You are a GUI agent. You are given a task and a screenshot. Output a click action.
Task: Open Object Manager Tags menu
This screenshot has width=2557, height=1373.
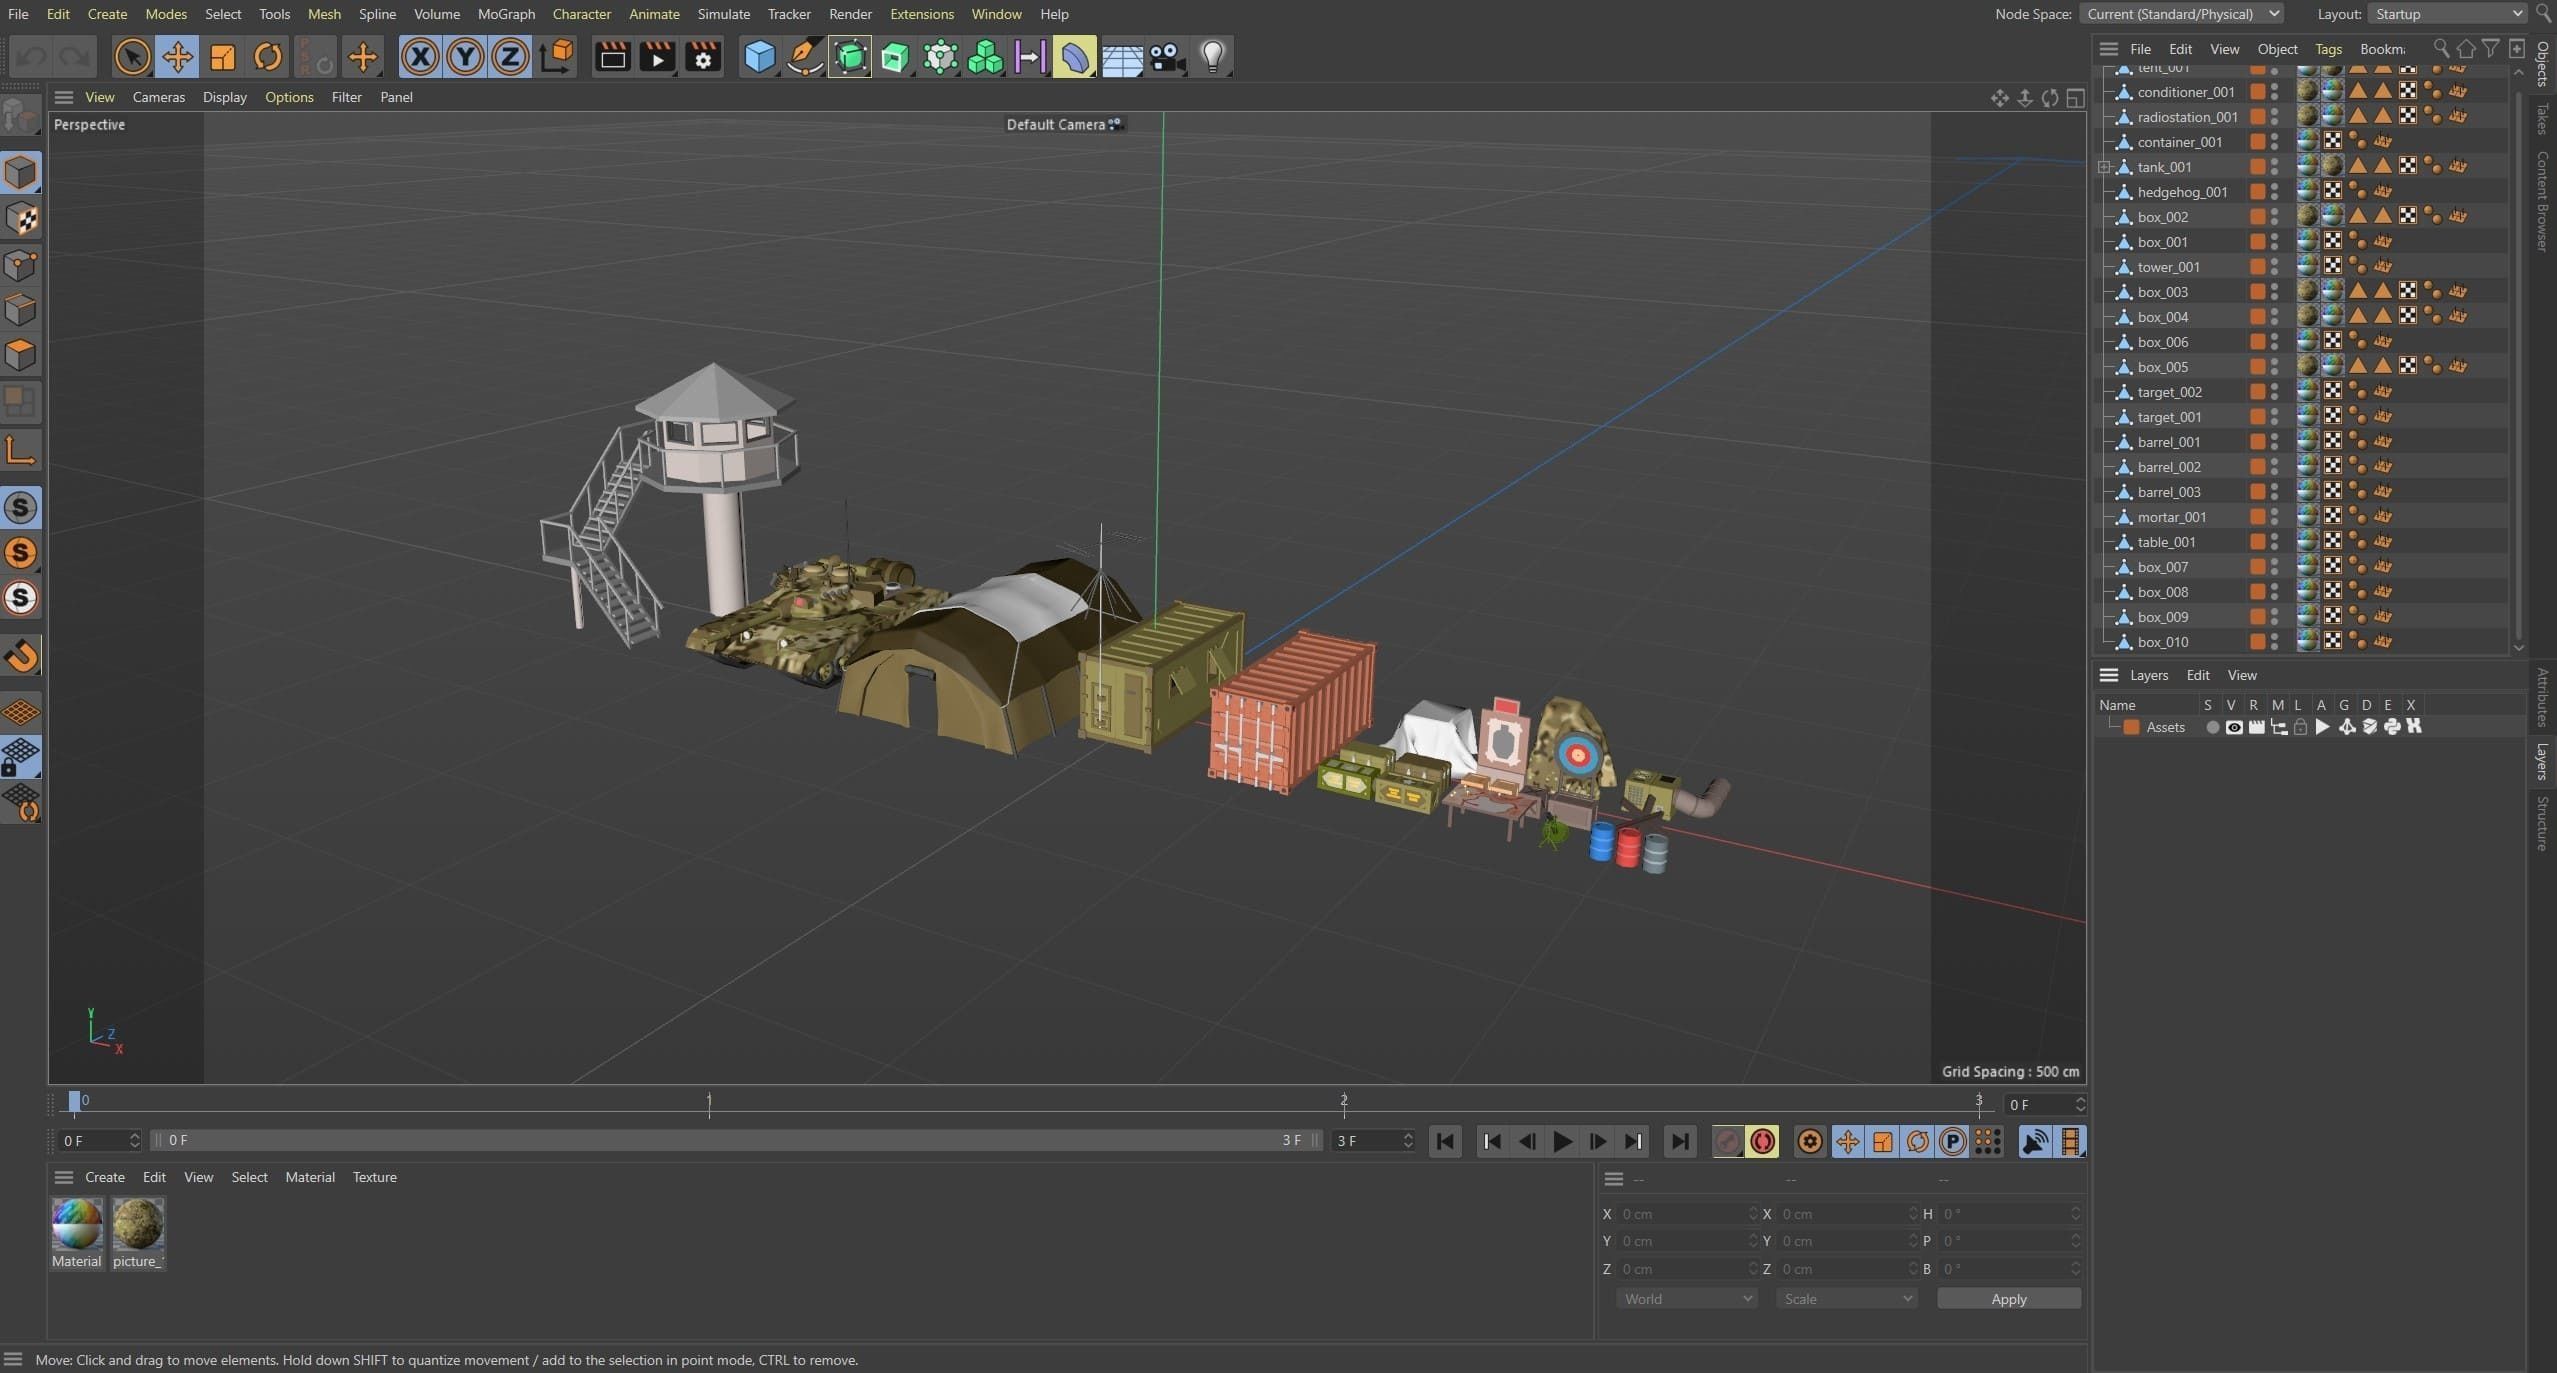[x=2328, y=49]
